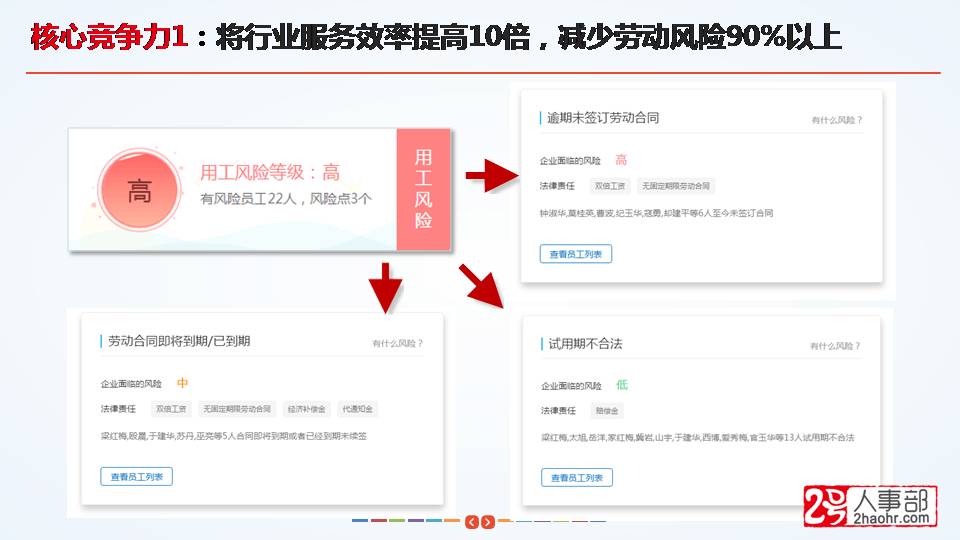Click the 用工风险等级：高 heading
Viewport: 960px width, 540px height.
click(270, 173)
